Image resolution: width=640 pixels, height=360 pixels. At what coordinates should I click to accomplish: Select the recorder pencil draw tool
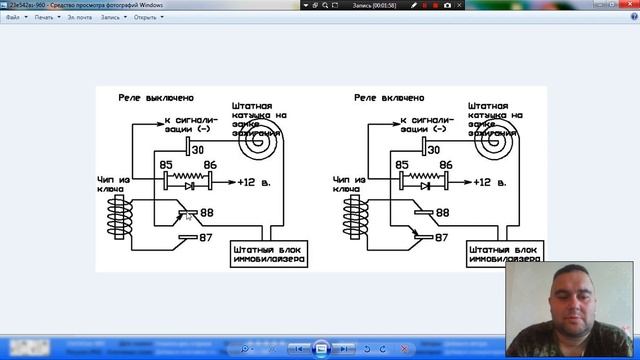tap(414, 5)
